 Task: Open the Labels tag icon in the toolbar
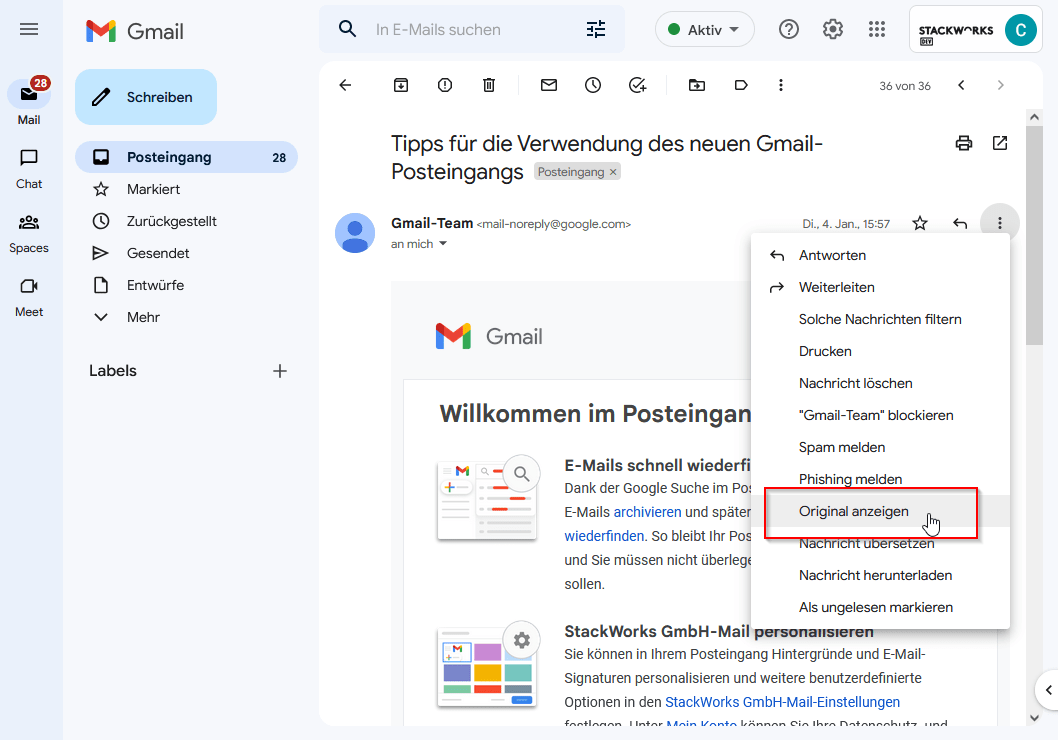[741, 85]
